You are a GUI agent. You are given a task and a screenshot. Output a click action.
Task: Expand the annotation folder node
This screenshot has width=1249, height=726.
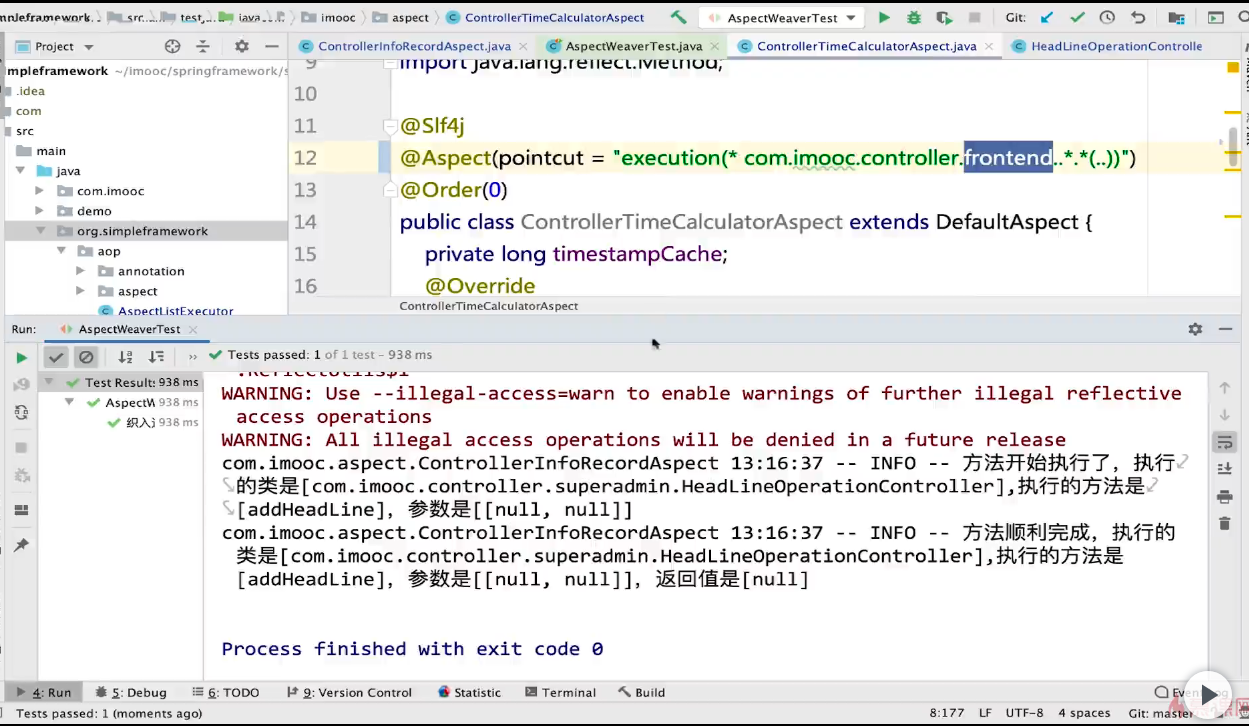[80, 271]
